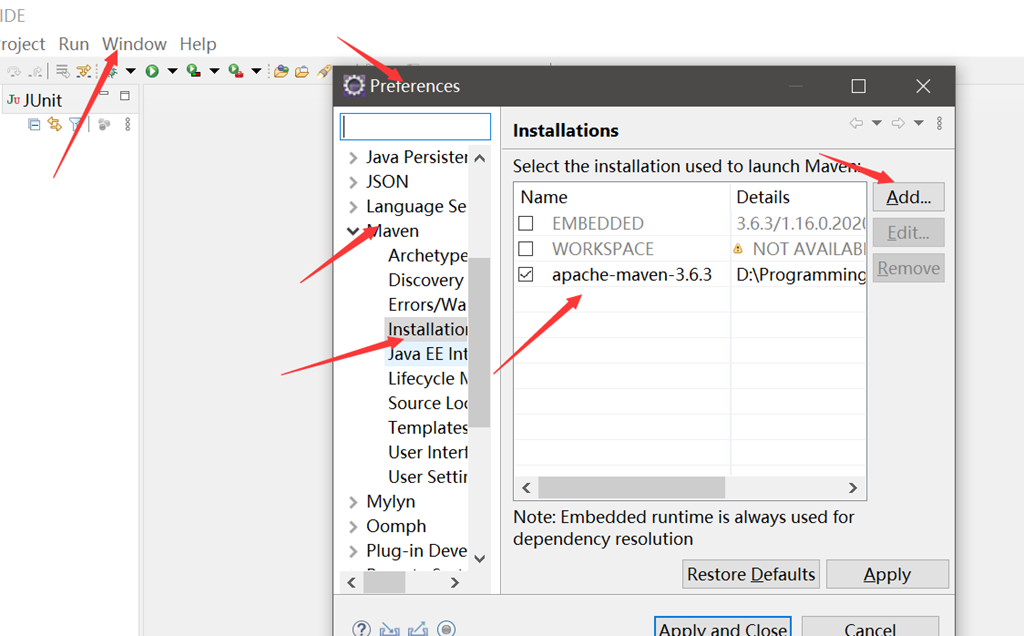This screenshot has width=1024, height=636.
Task: Check the WORKSPACE installation checkbox
Action: (526, 249)
